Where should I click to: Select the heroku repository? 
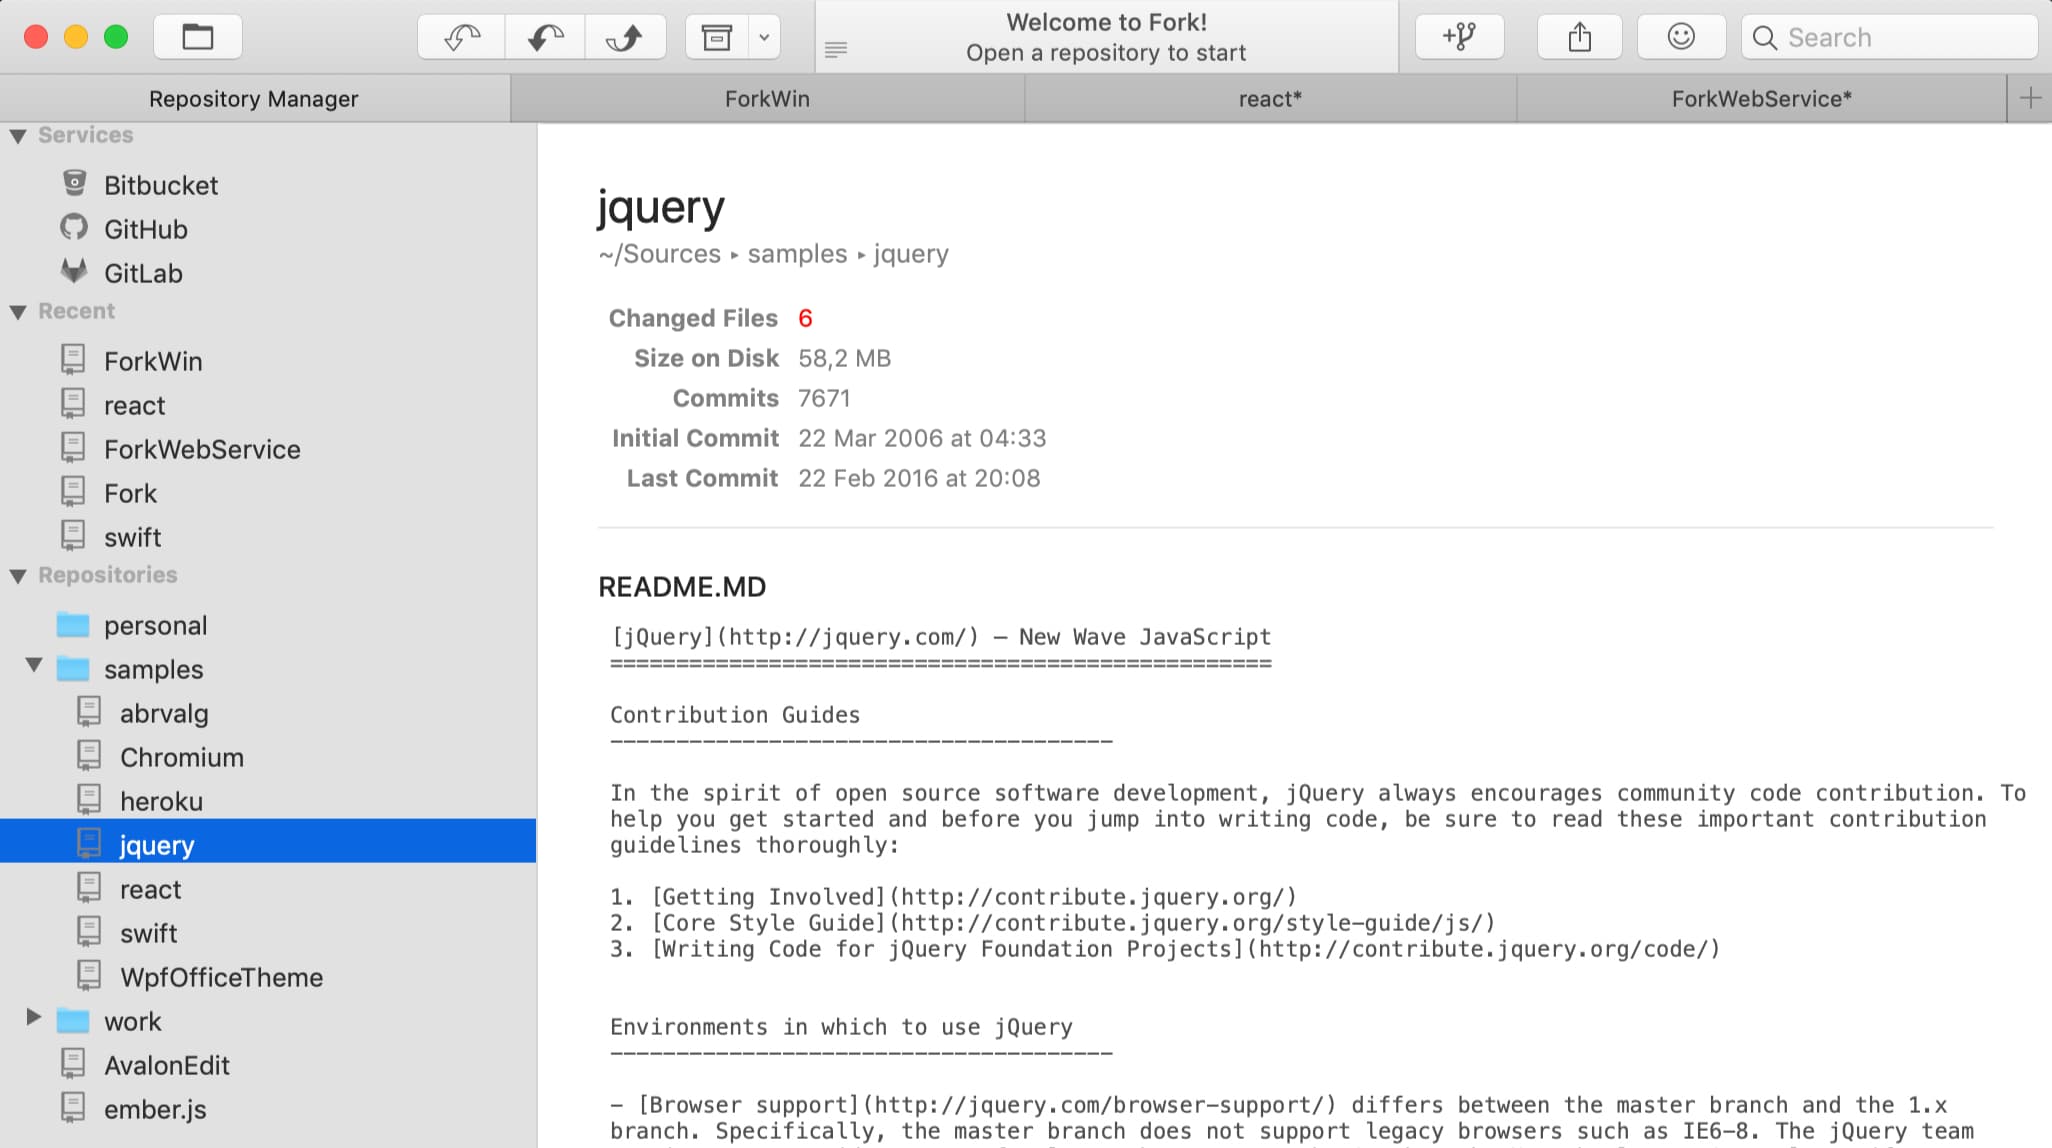[x=161, y=801]
